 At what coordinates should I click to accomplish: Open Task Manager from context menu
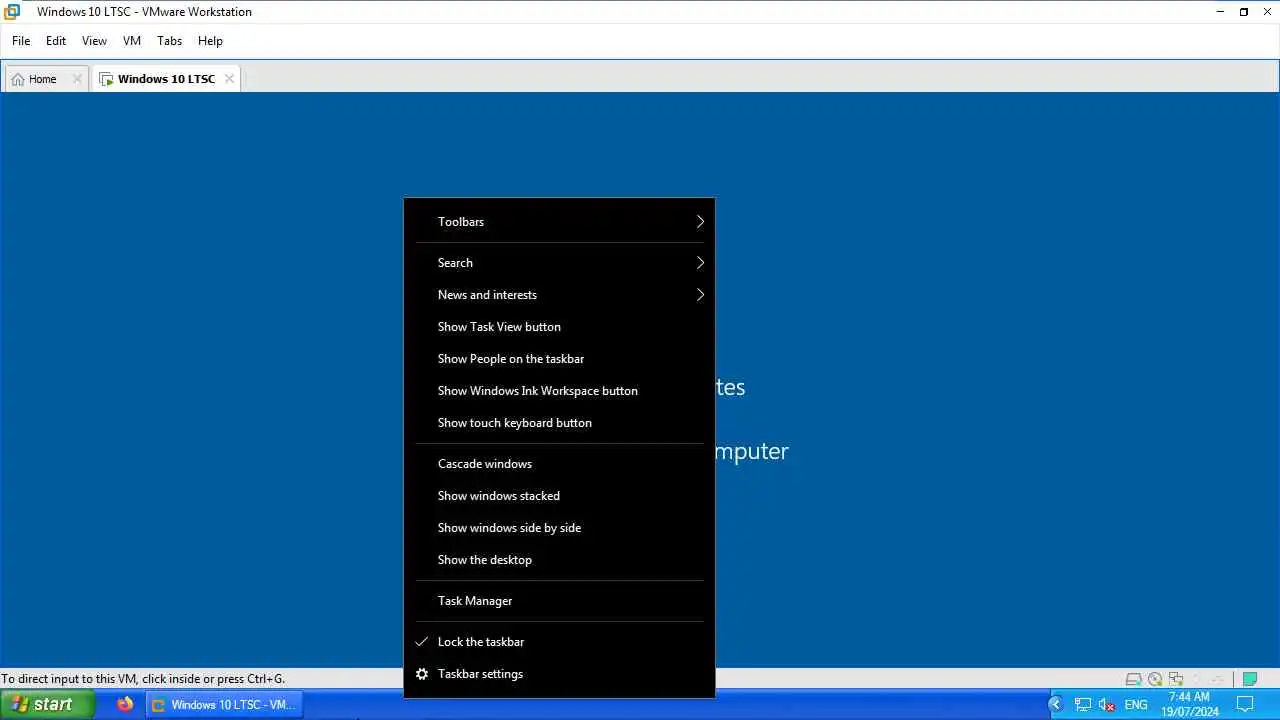pos(559,601)
